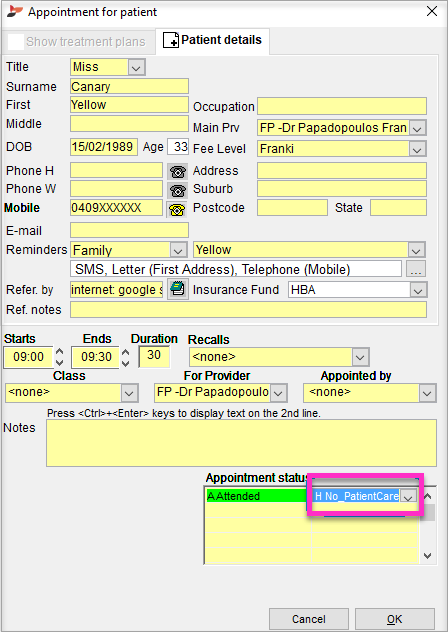Image resolution: width=448 pixels, height=632 pixels.
Task: Decrease the Ends time with down arrow
Action: (x=126, y=363)
